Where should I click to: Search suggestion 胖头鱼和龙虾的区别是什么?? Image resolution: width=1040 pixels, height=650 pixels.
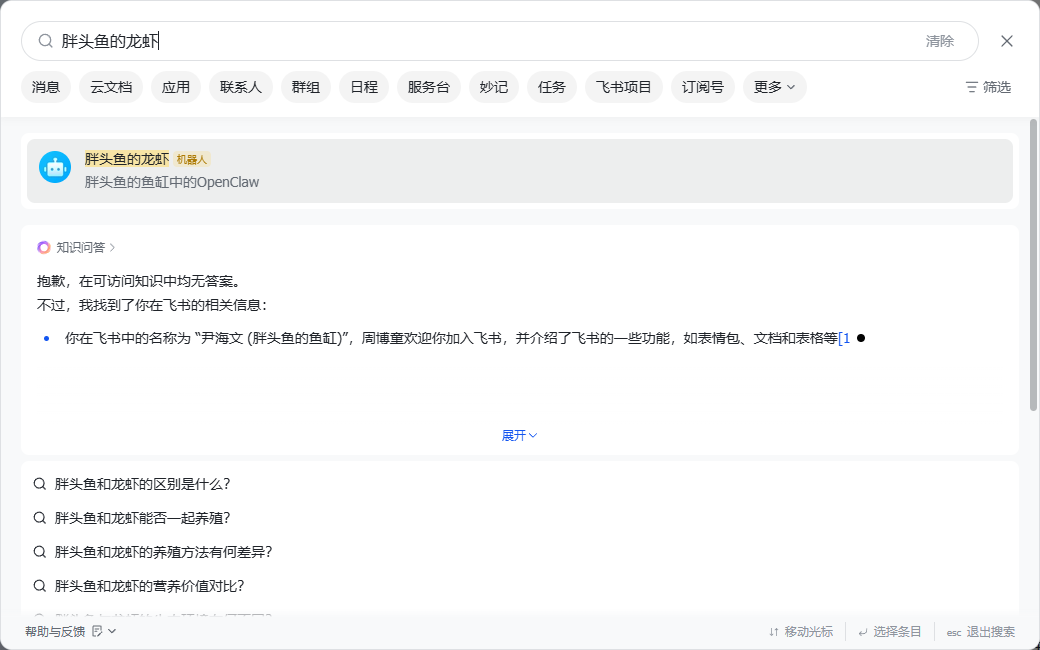[x=142, y=484]
